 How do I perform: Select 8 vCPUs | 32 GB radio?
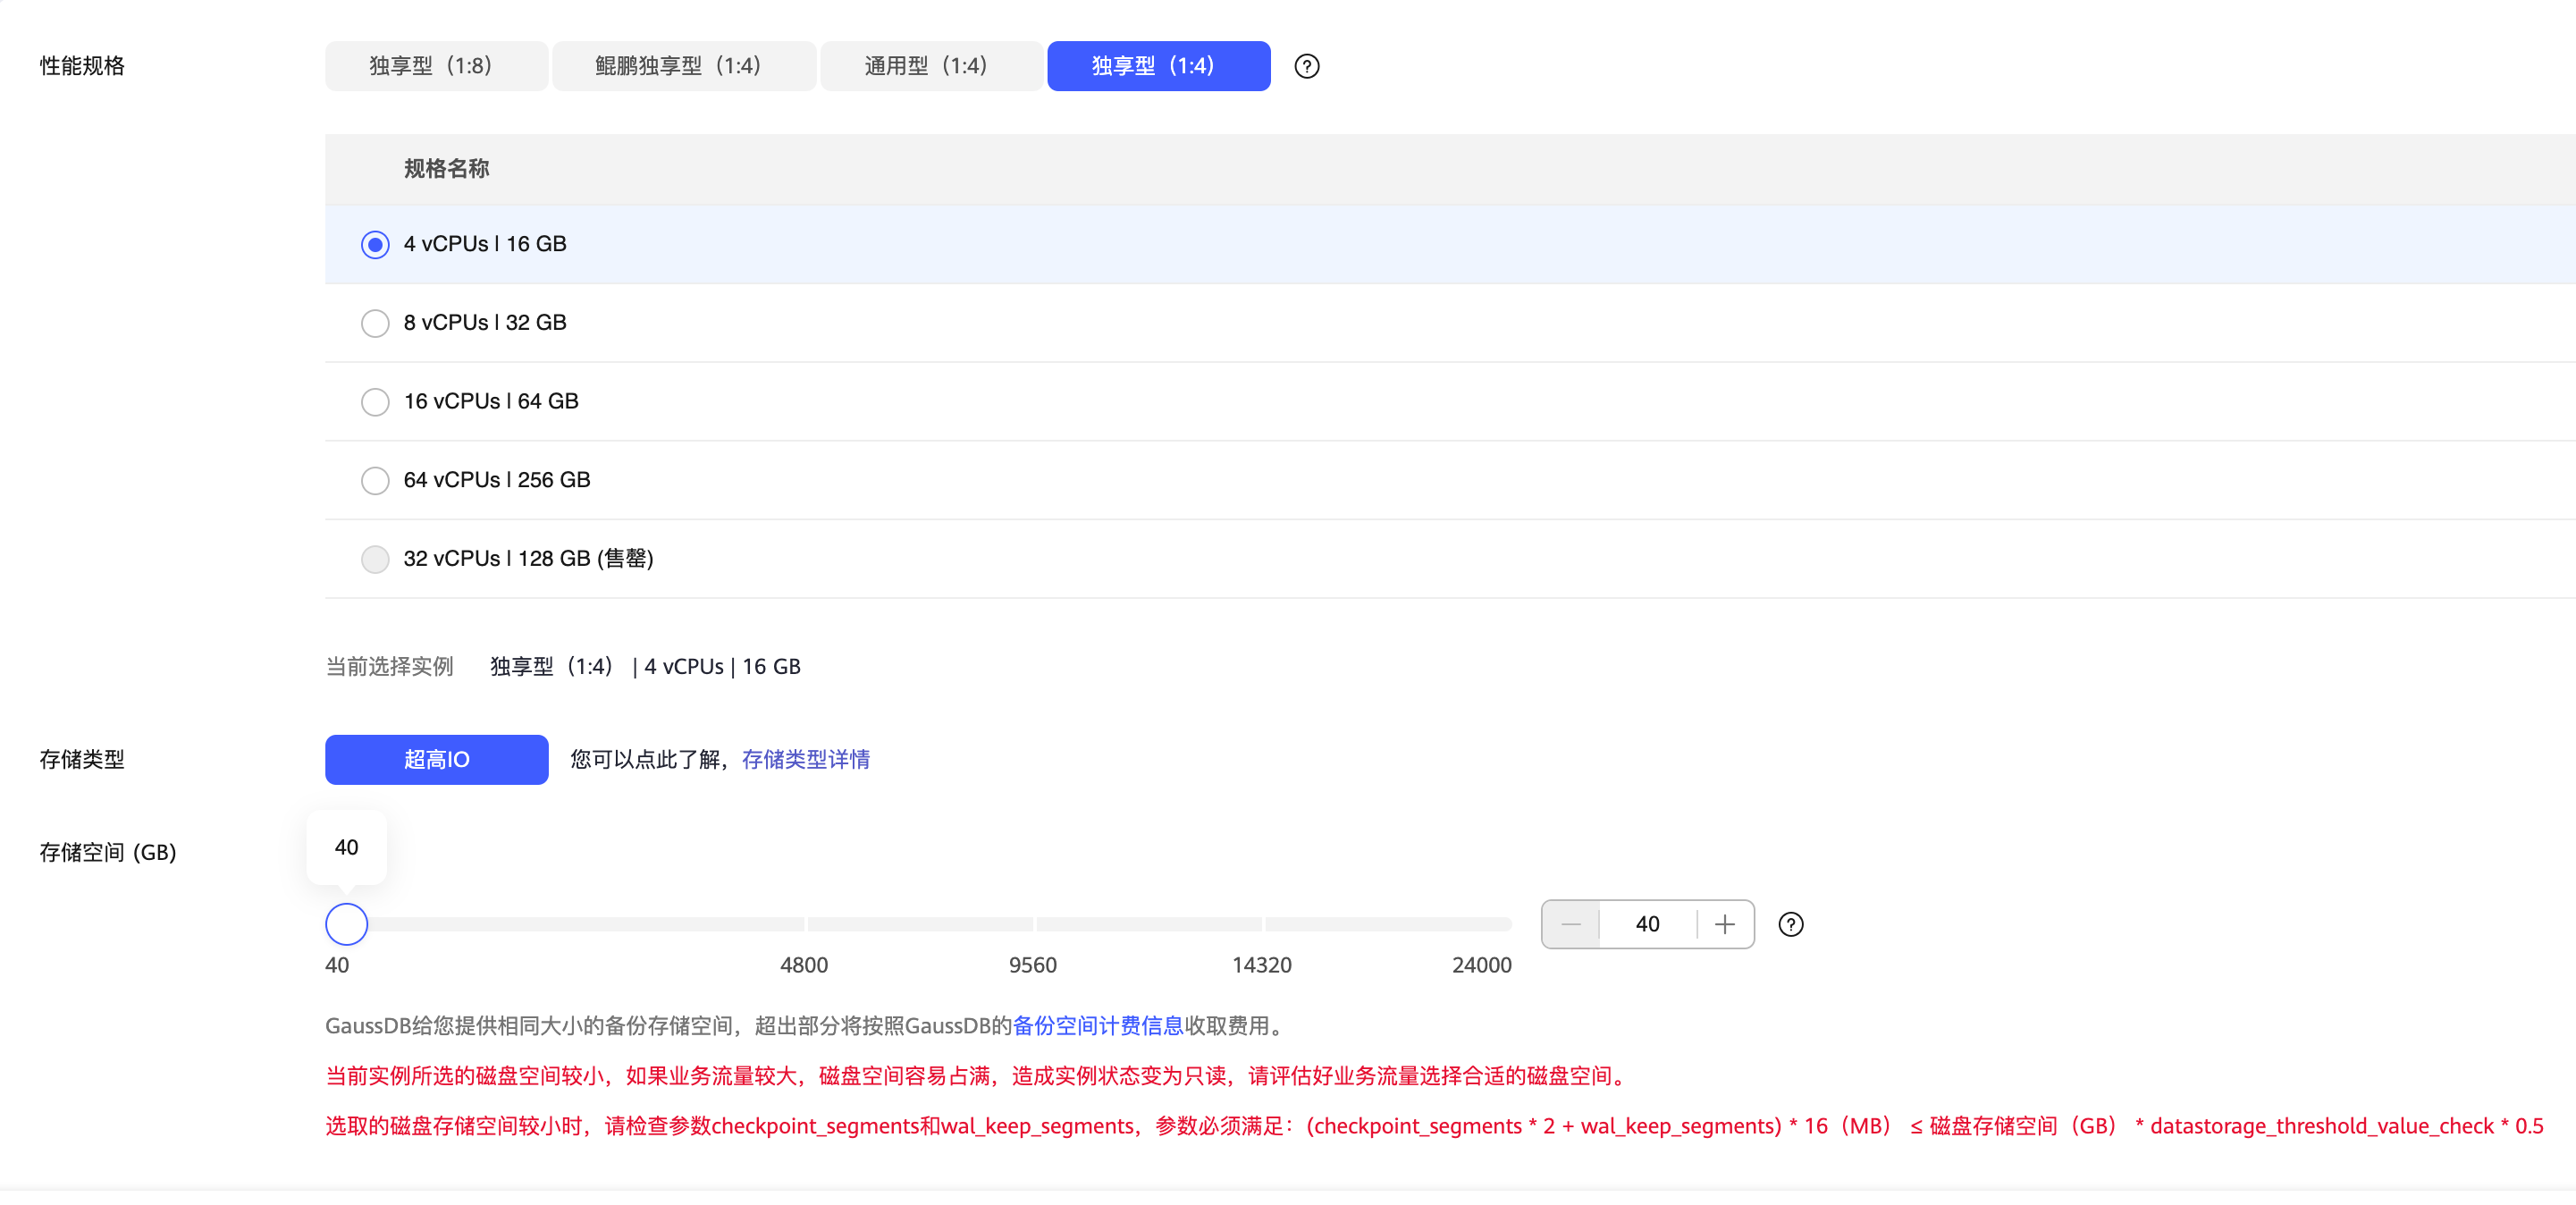point(375,323)
